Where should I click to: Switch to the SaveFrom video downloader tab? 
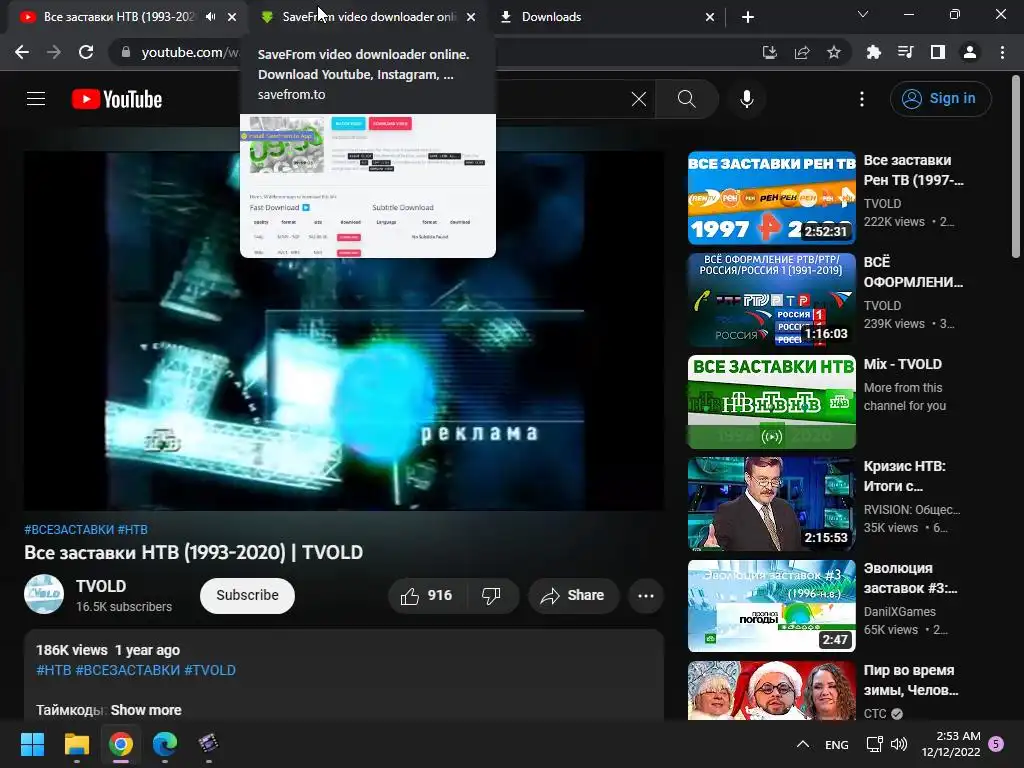tap(368, 17)
